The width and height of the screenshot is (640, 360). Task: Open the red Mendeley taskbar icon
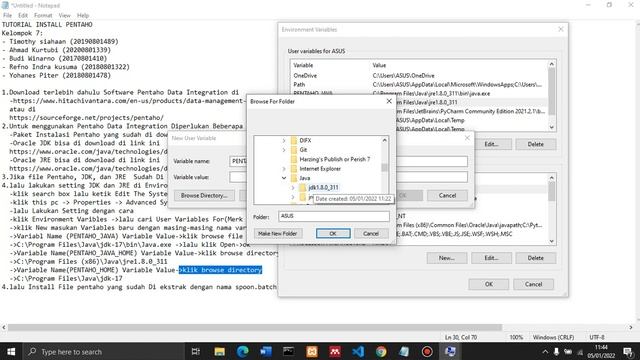point(335,351)
